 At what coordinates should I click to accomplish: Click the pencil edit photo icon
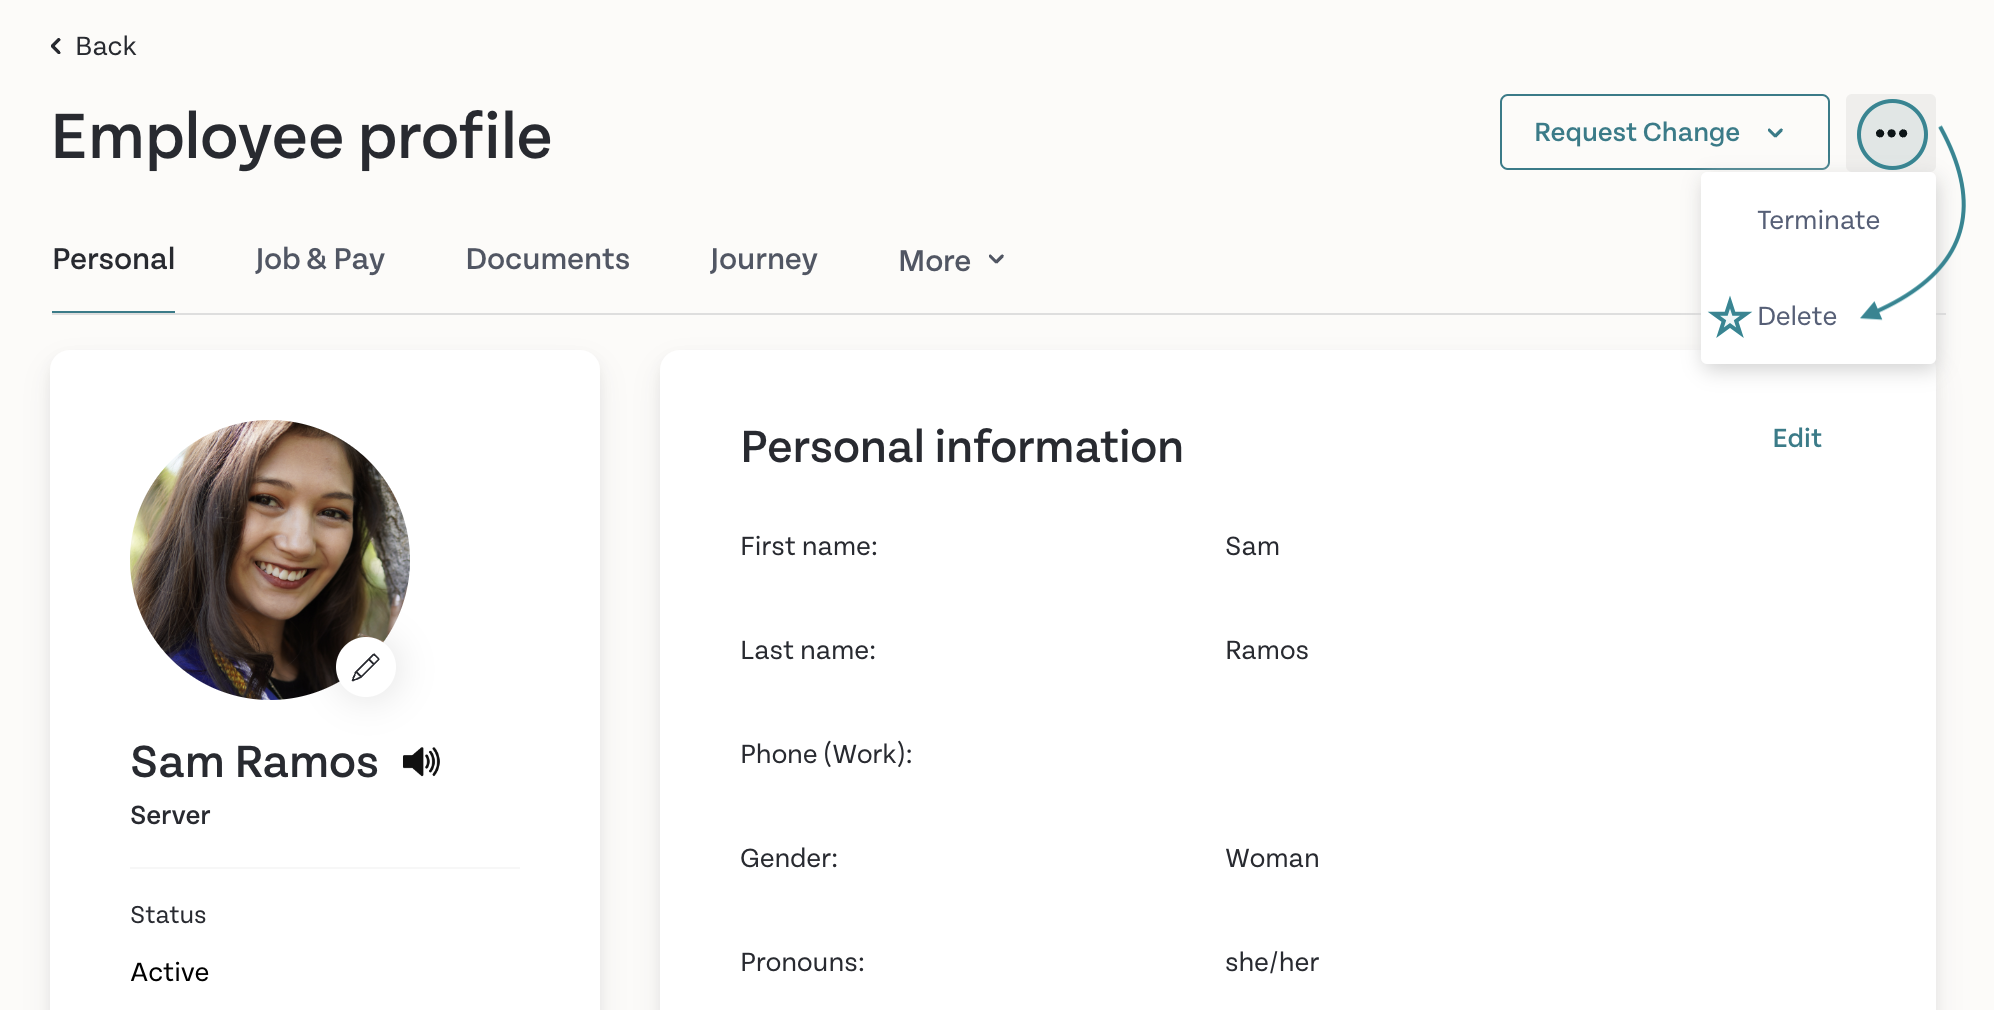pos(366,667)
